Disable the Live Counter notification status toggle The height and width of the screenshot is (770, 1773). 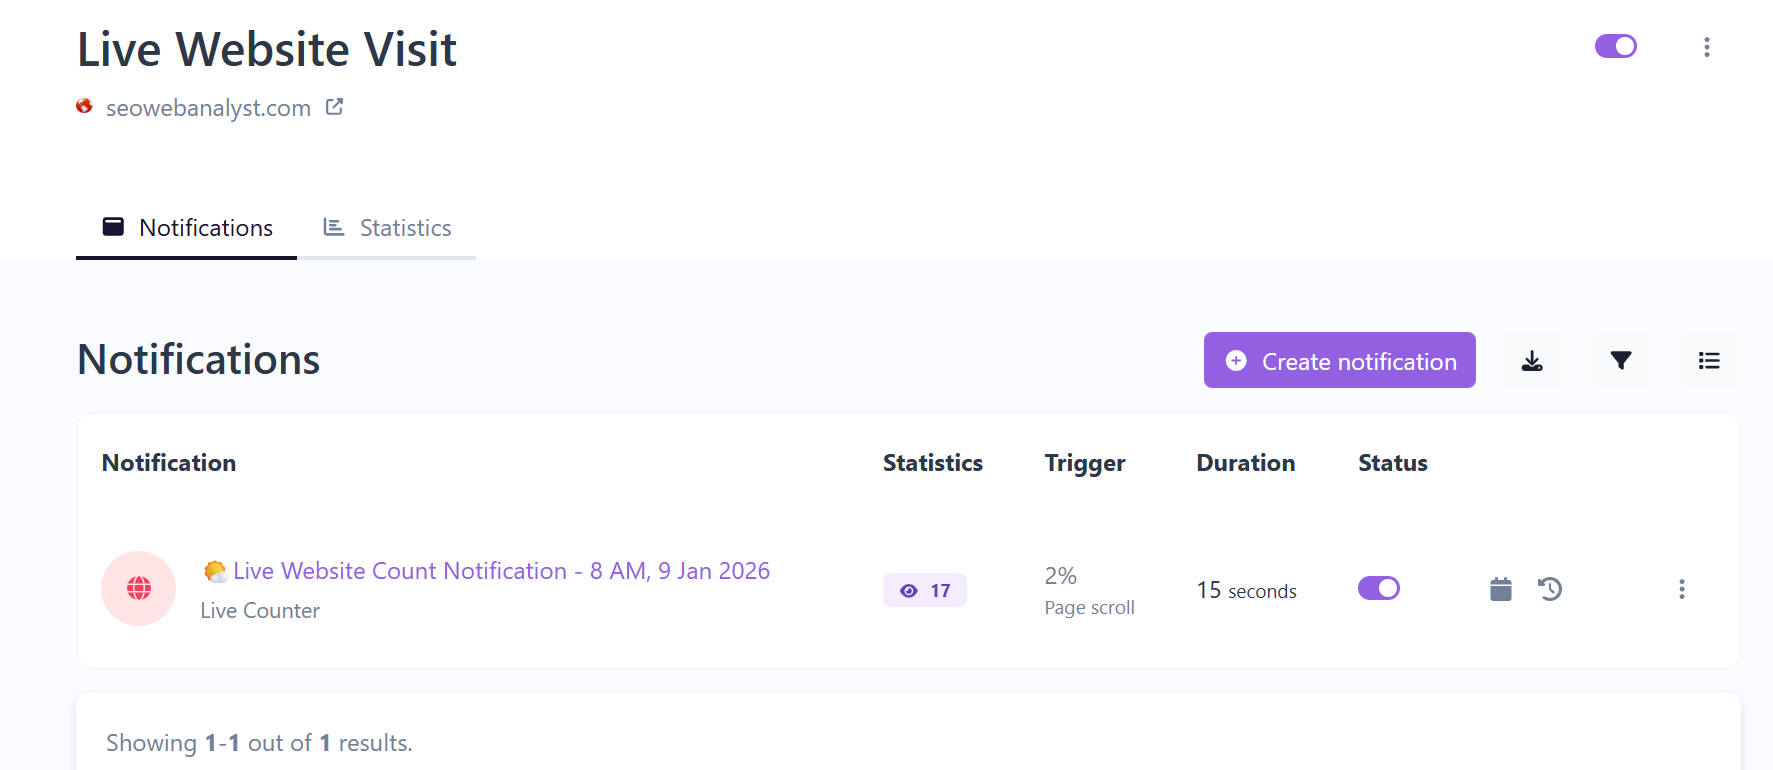coord(1378,588)
